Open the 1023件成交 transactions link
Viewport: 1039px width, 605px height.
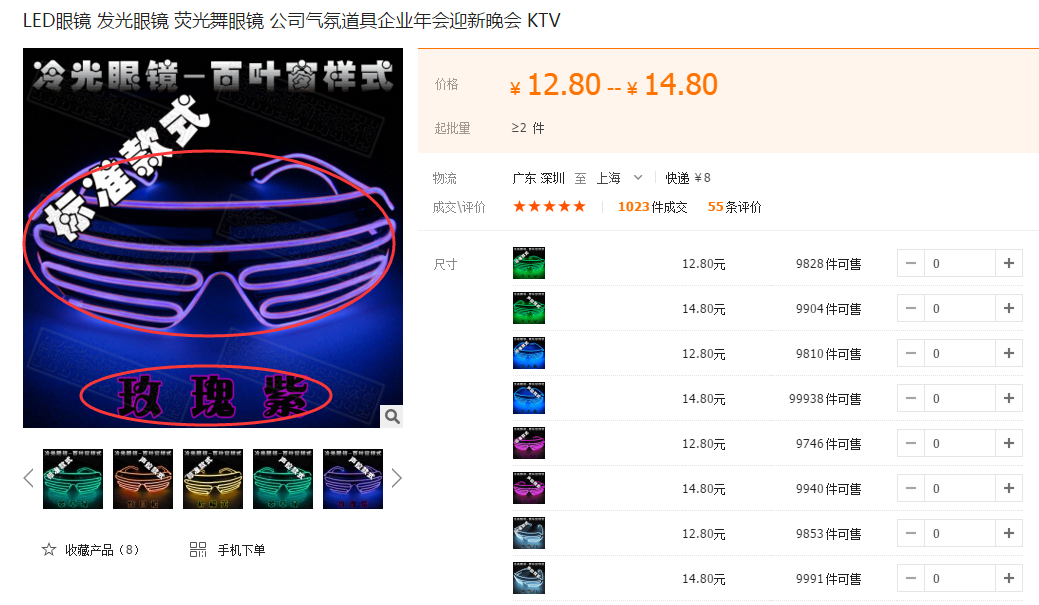(x=652, y=207)
